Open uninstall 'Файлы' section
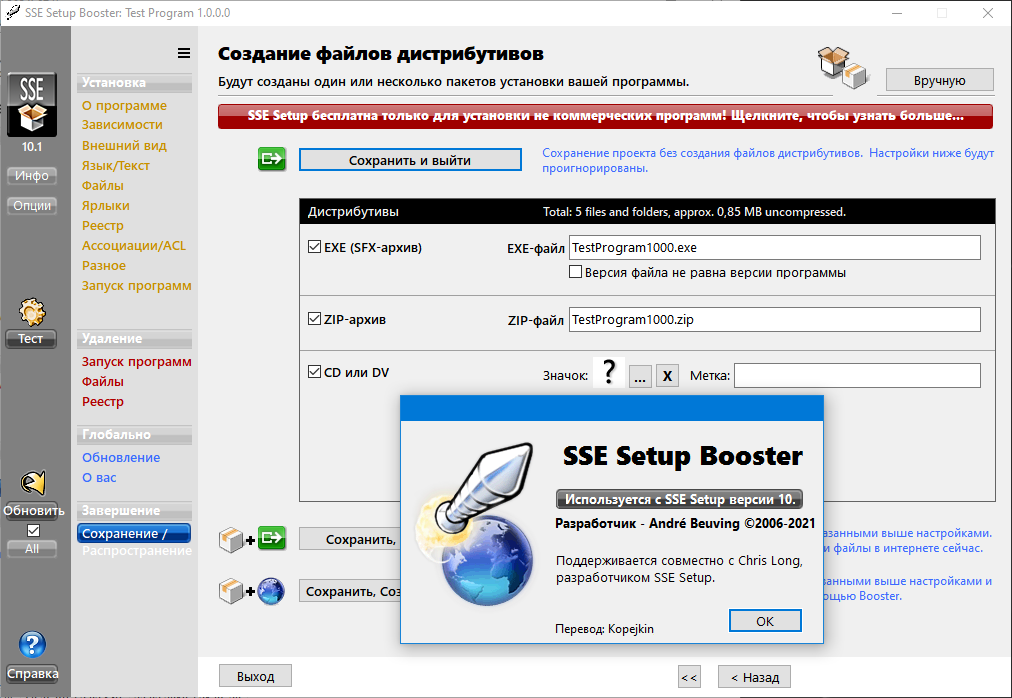Image resolution: width=1012 pixels, height=698 pixels. click(103, 382)
